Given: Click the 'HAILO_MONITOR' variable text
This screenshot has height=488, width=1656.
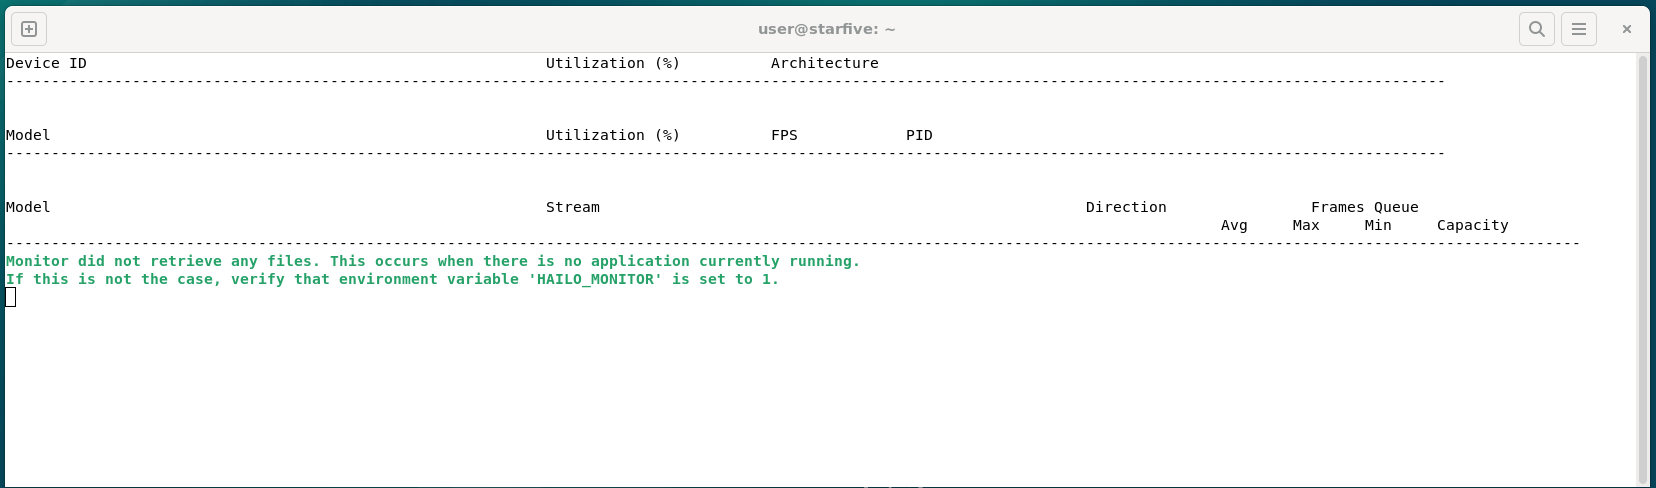Looking at the screenshot, I should point(595,279).
